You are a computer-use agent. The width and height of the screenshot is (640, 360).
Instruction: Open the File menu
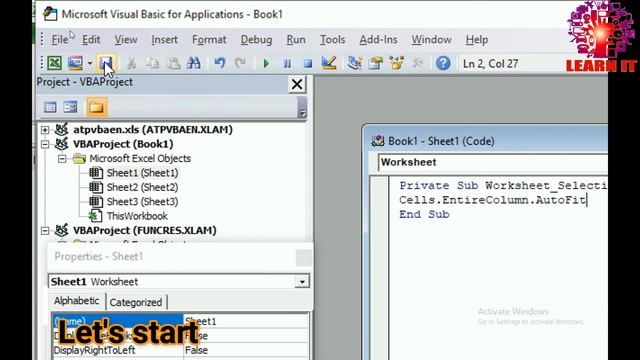coord(60,40)
